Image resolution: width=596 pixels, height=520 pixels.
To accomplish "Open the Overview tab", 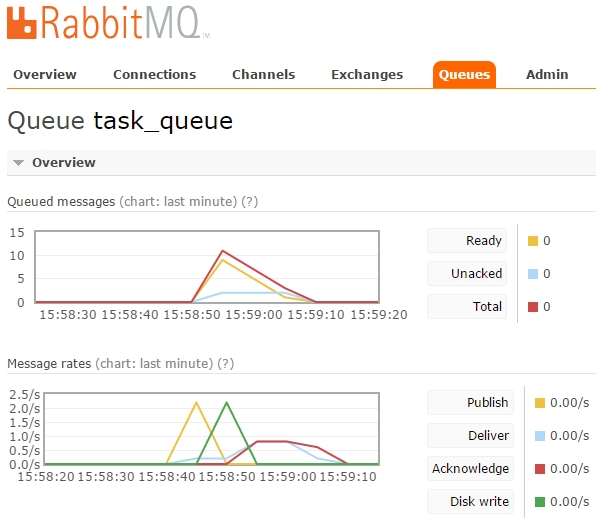I will pyautogui.click(x=45, y=75).
